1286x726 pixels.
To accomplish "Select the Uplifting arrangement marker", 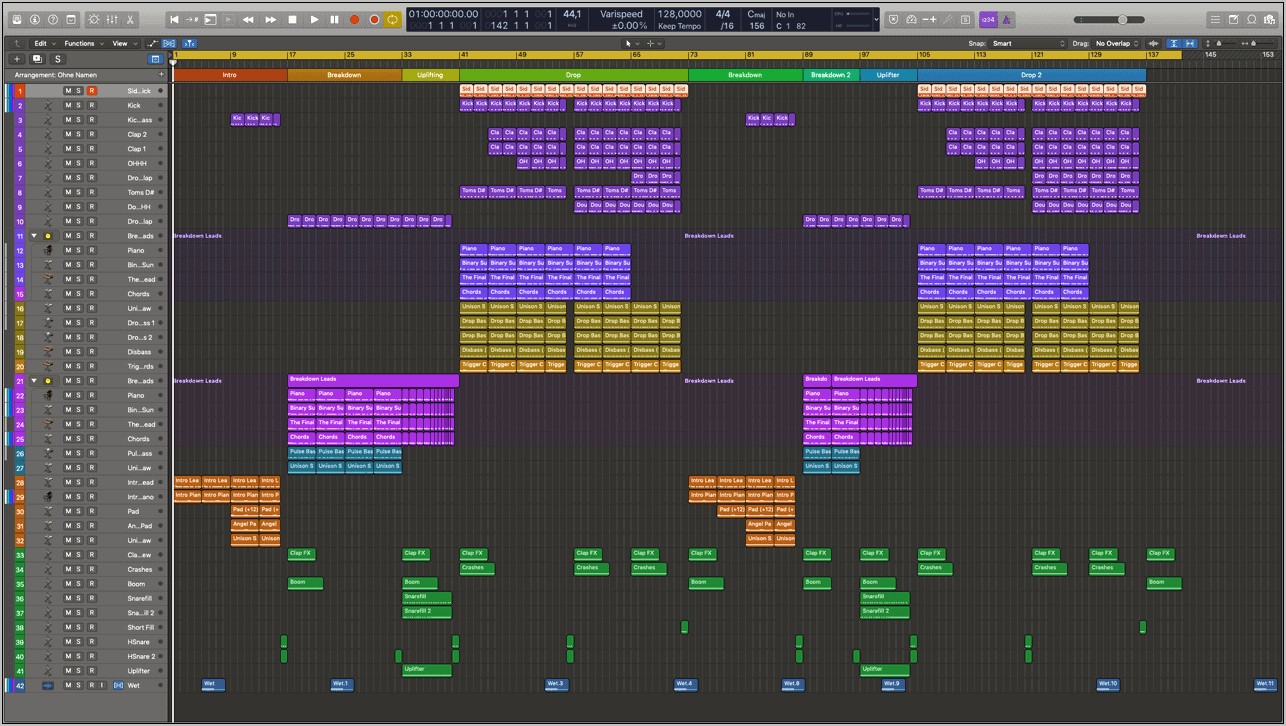I will click(431, 75).
